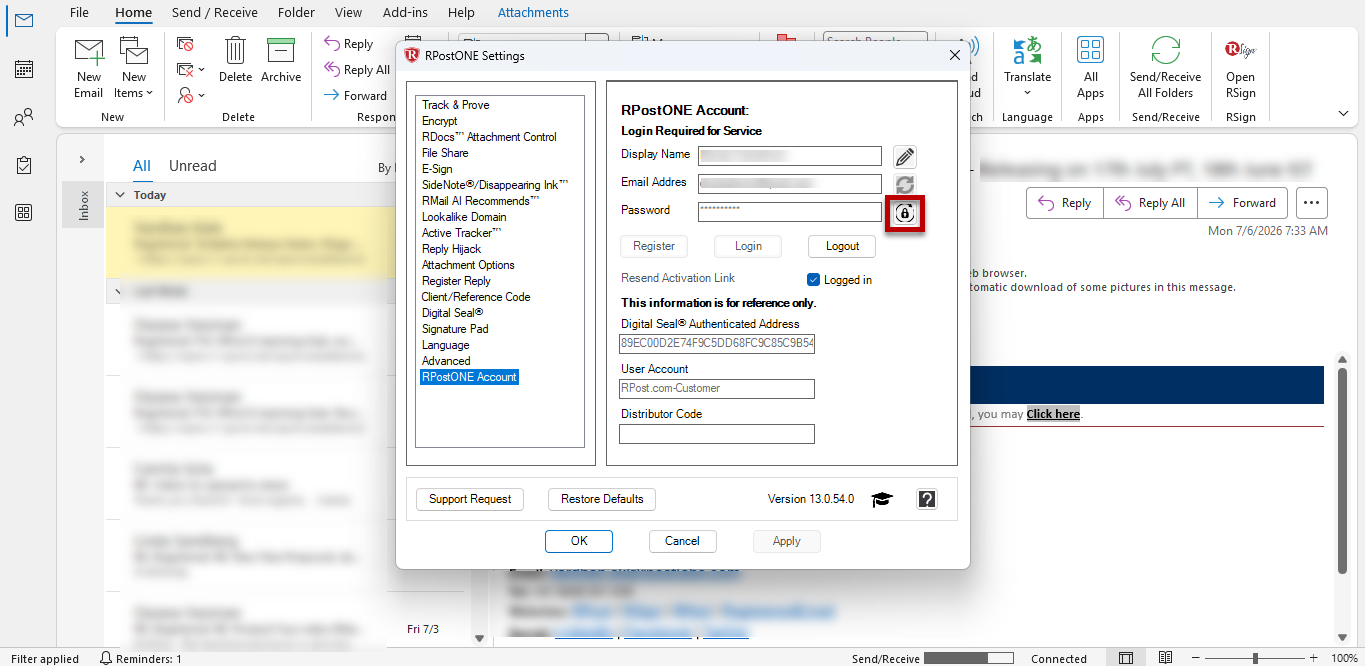1365x666 pixels.
Task: Switch to the Unread messages filter
Action: click(193, 166)
